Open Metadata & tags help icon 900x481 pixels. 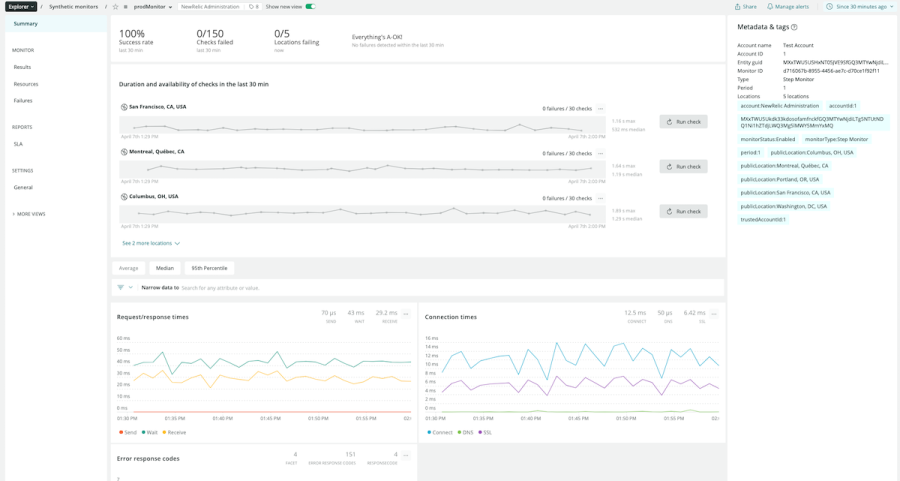click(794, 27)
